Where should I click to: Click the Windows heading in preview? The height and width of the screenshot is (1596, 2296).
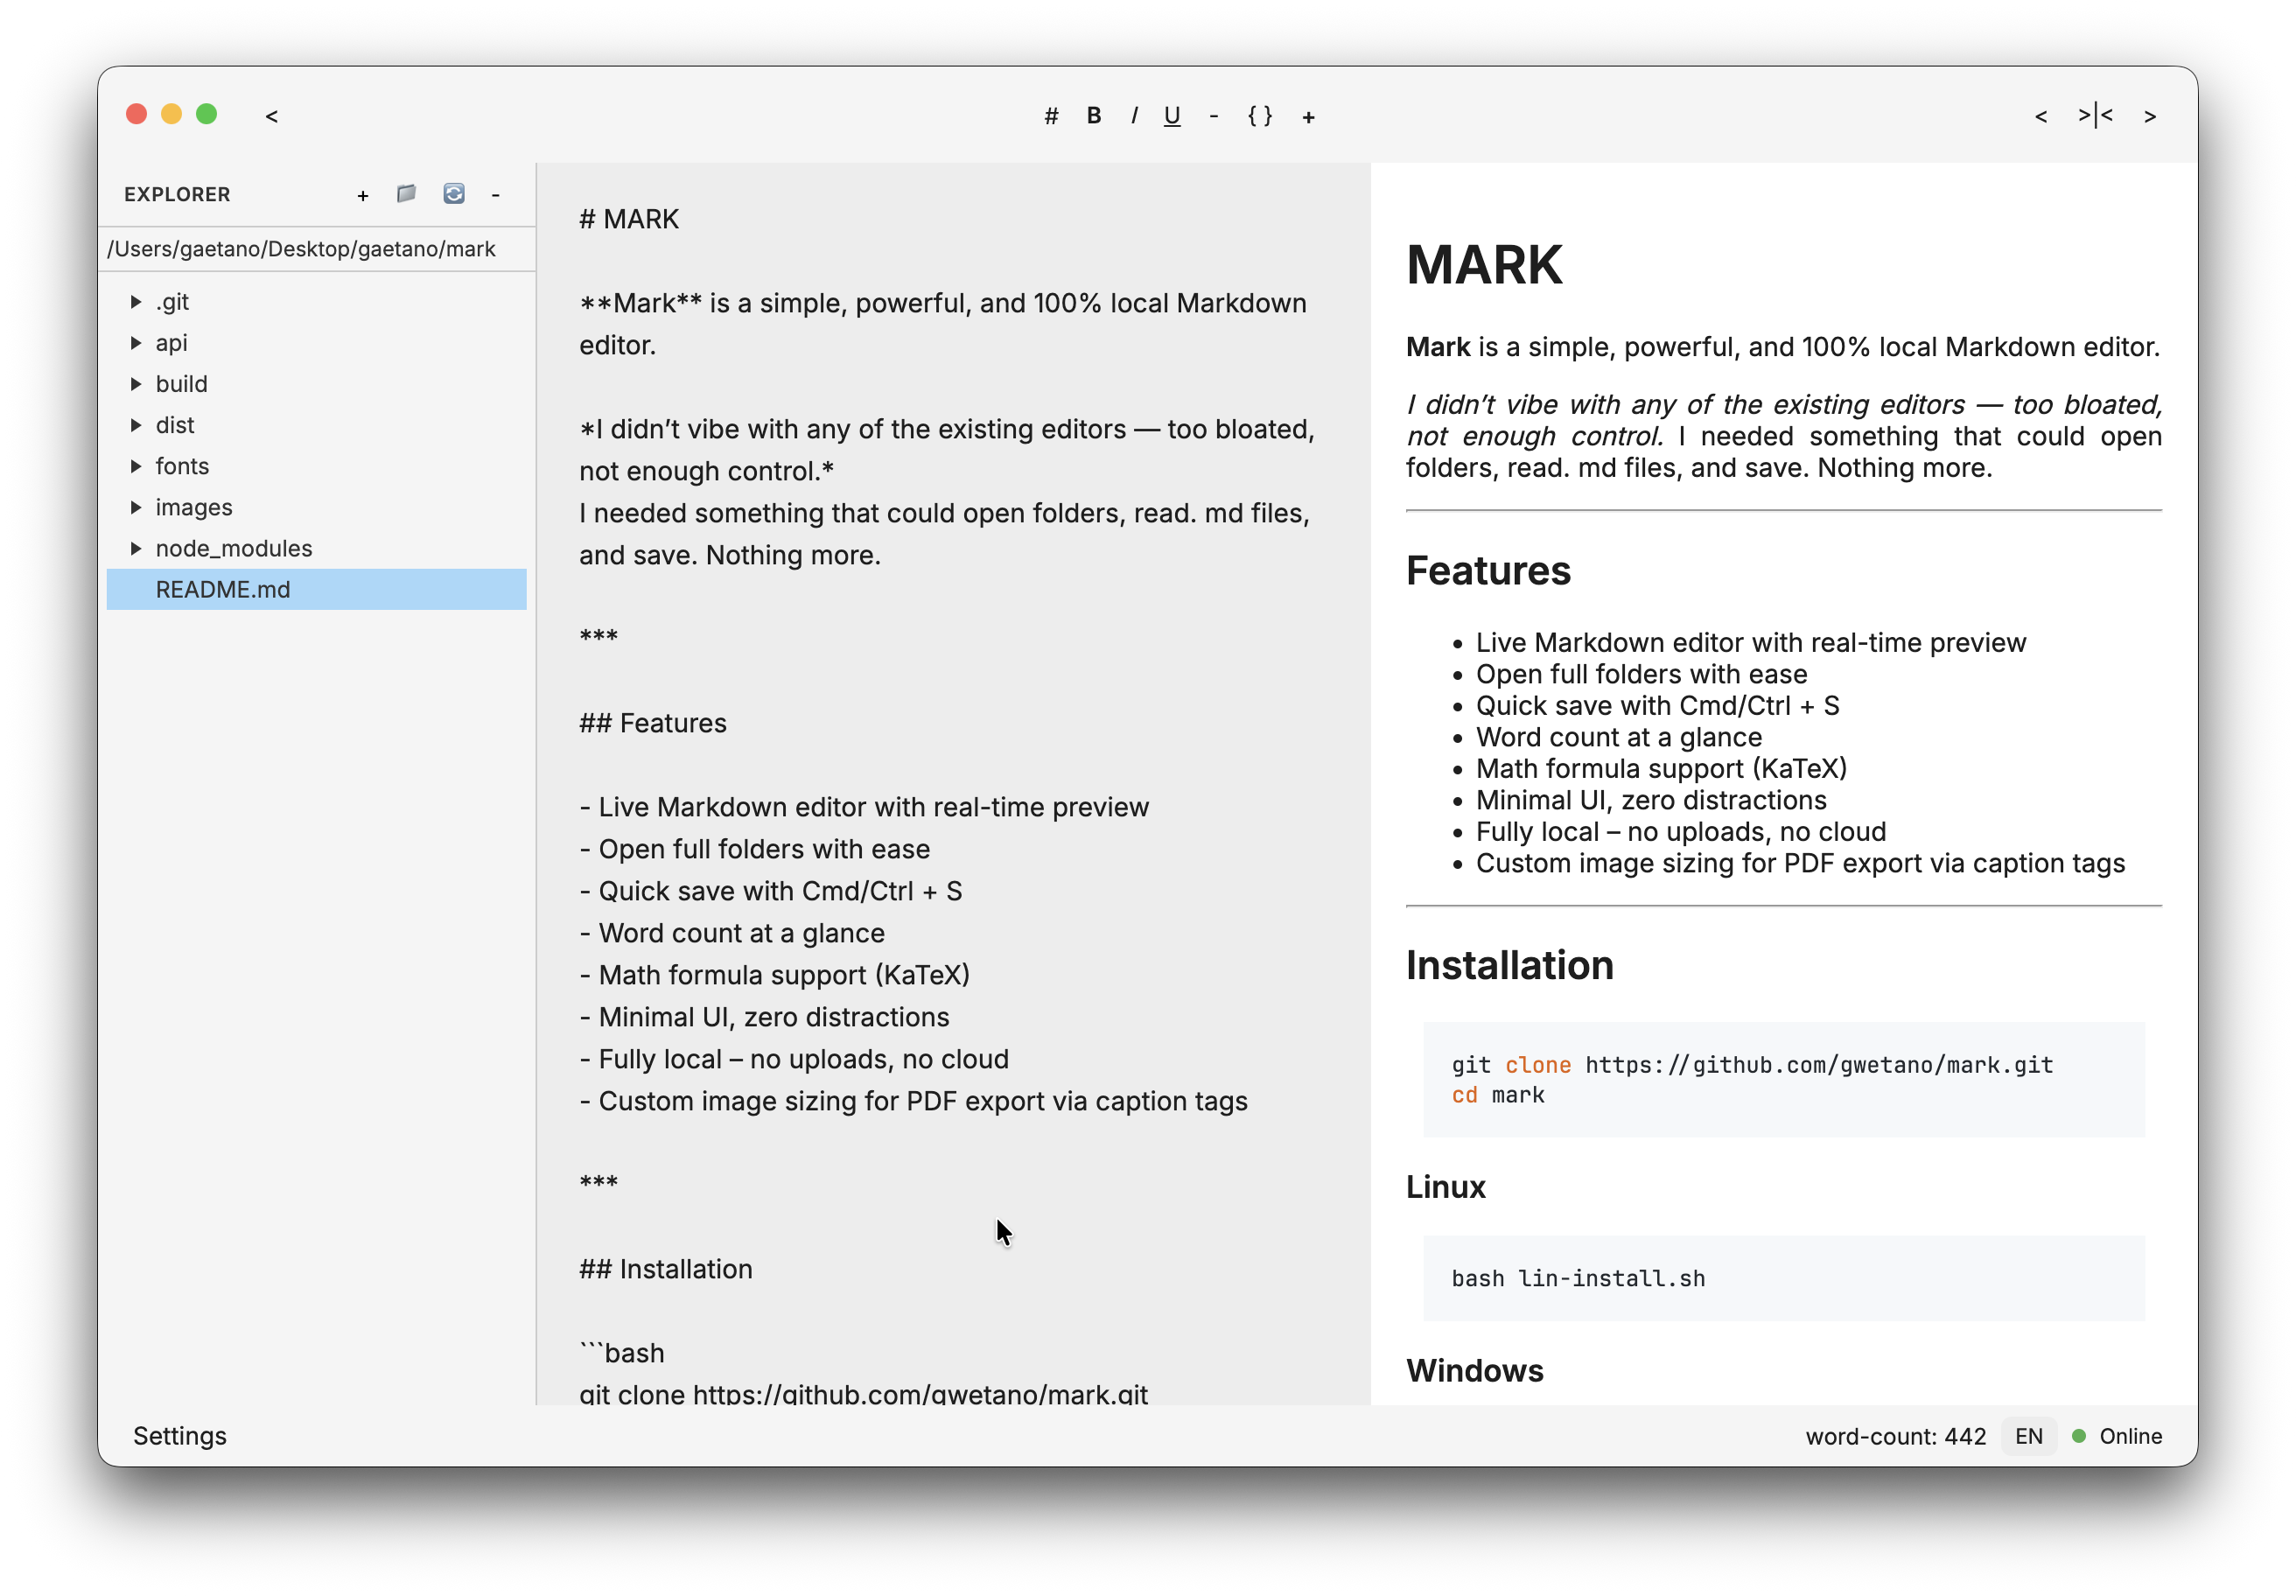pyautogui.click(x=1475, y=1371)
